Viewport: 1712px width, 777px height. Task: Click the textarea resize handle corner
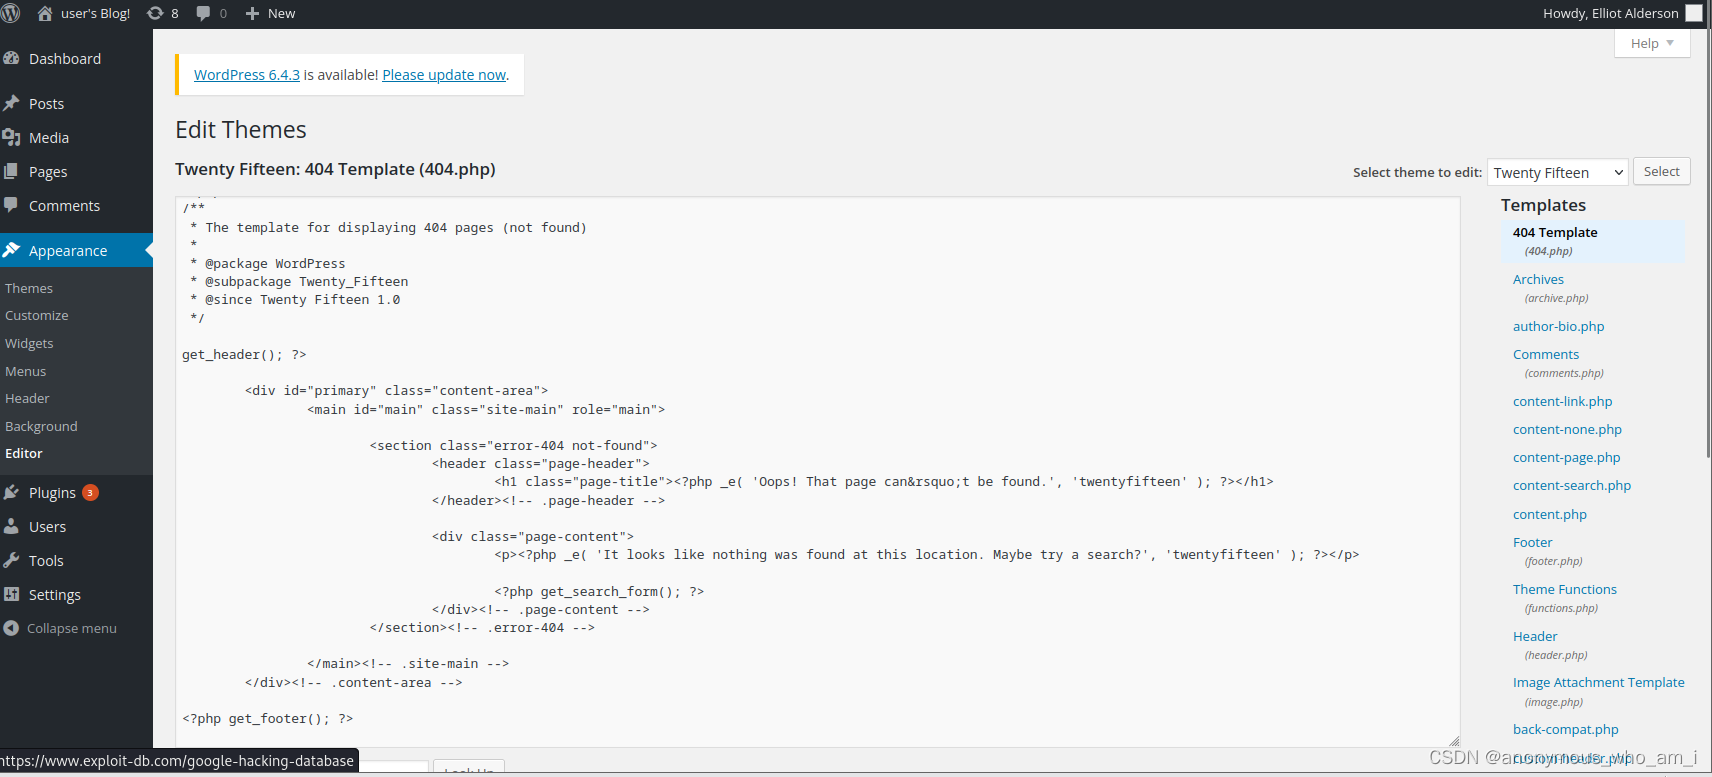[1454, 741]
